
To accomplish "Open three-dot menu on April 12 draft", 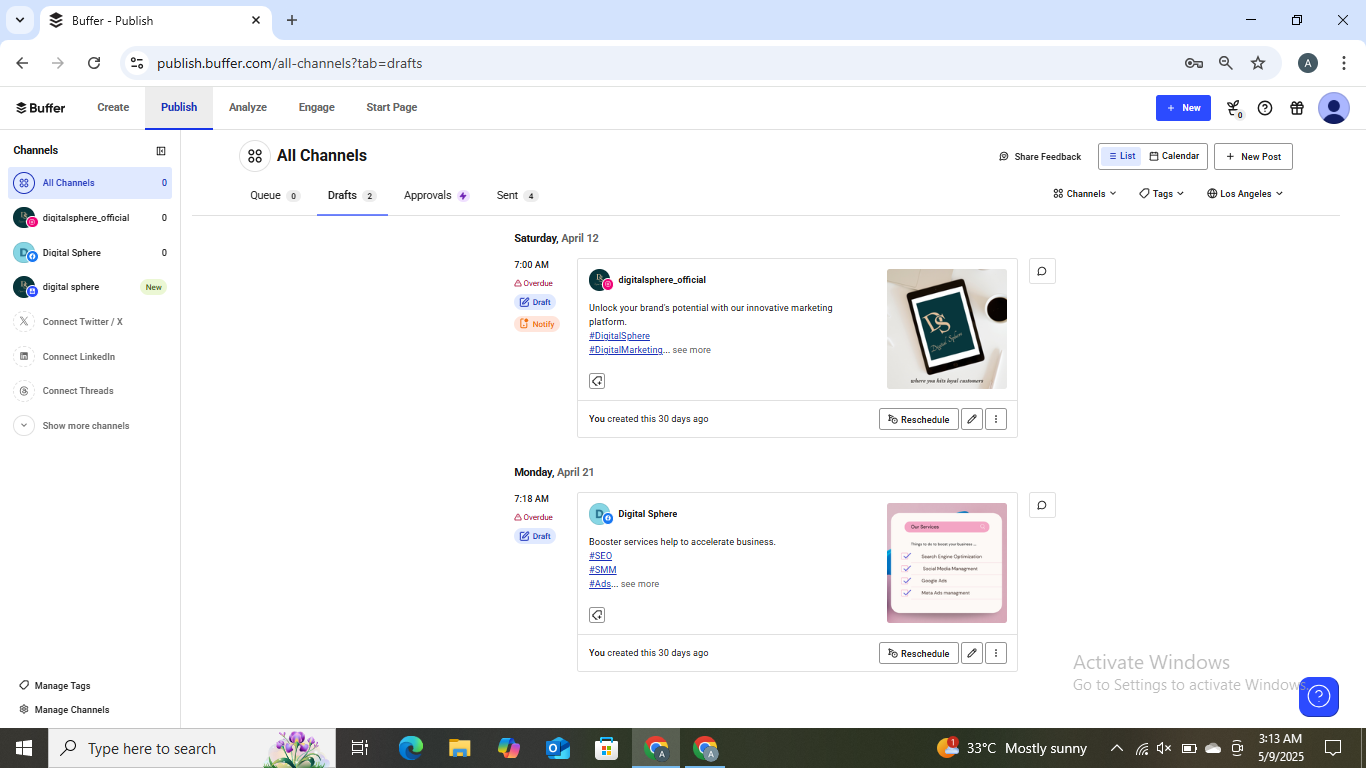I will pos(996,419).
